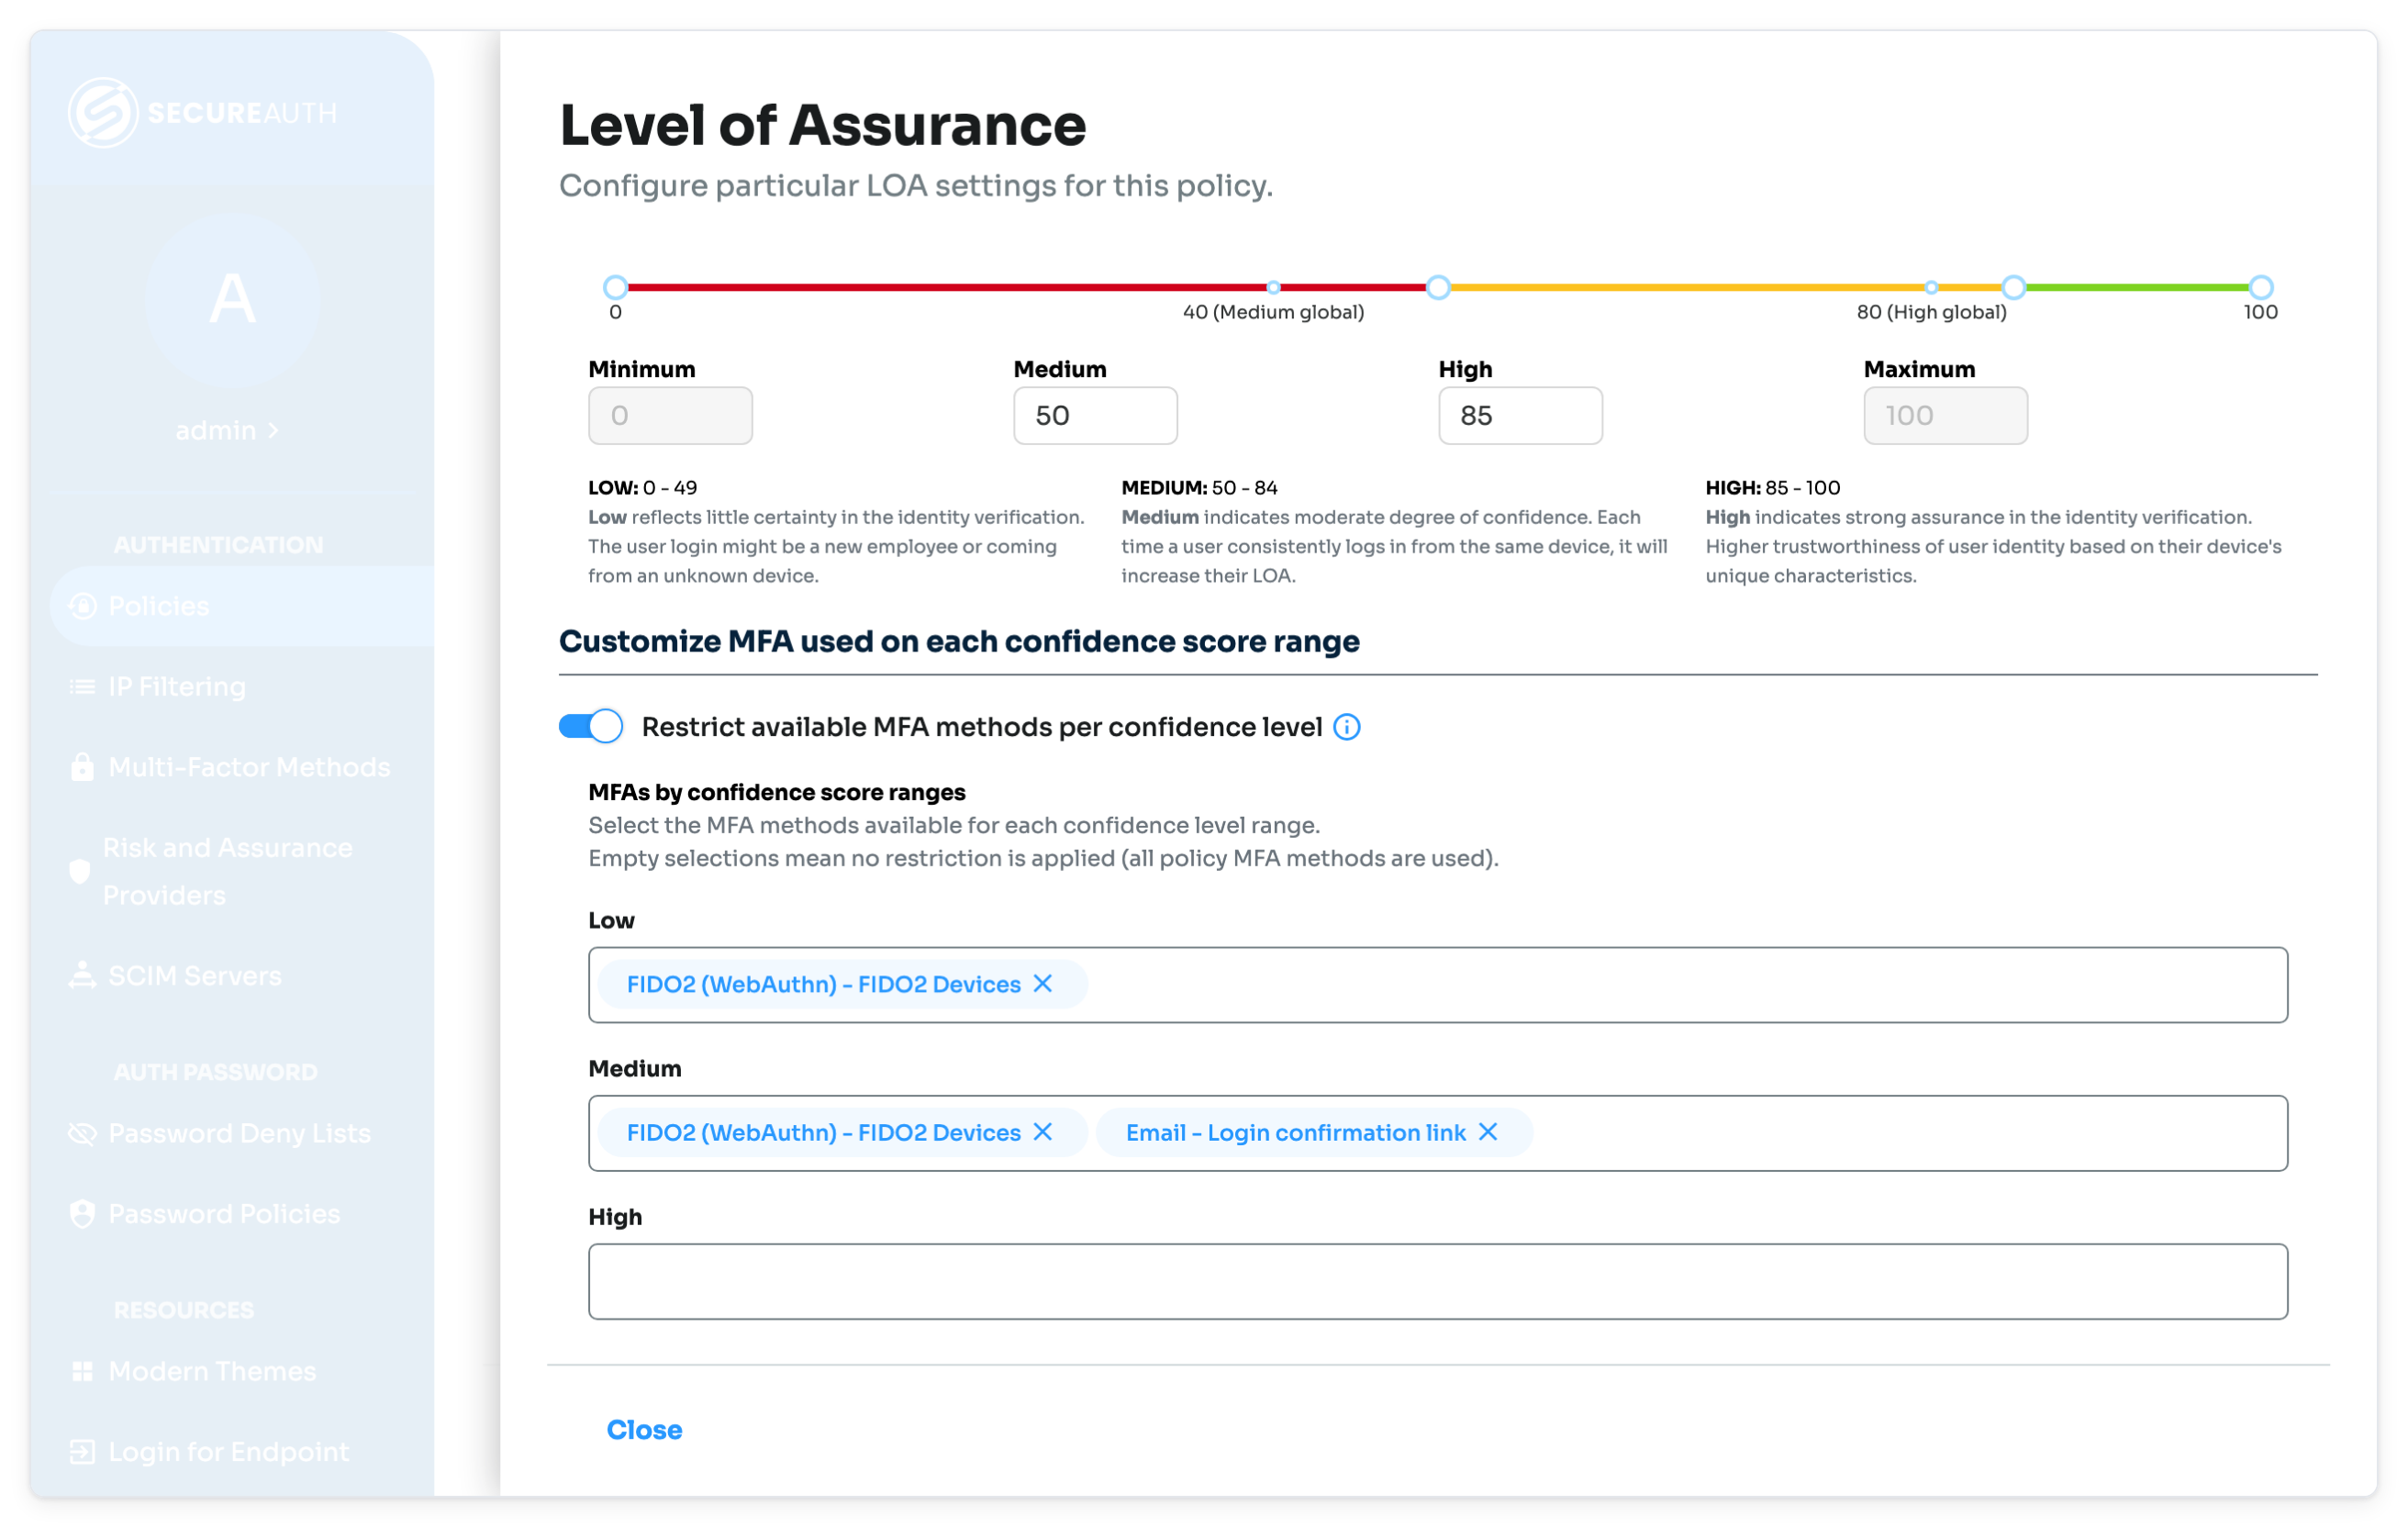Click the Modern Themes grid icon

83,1372
